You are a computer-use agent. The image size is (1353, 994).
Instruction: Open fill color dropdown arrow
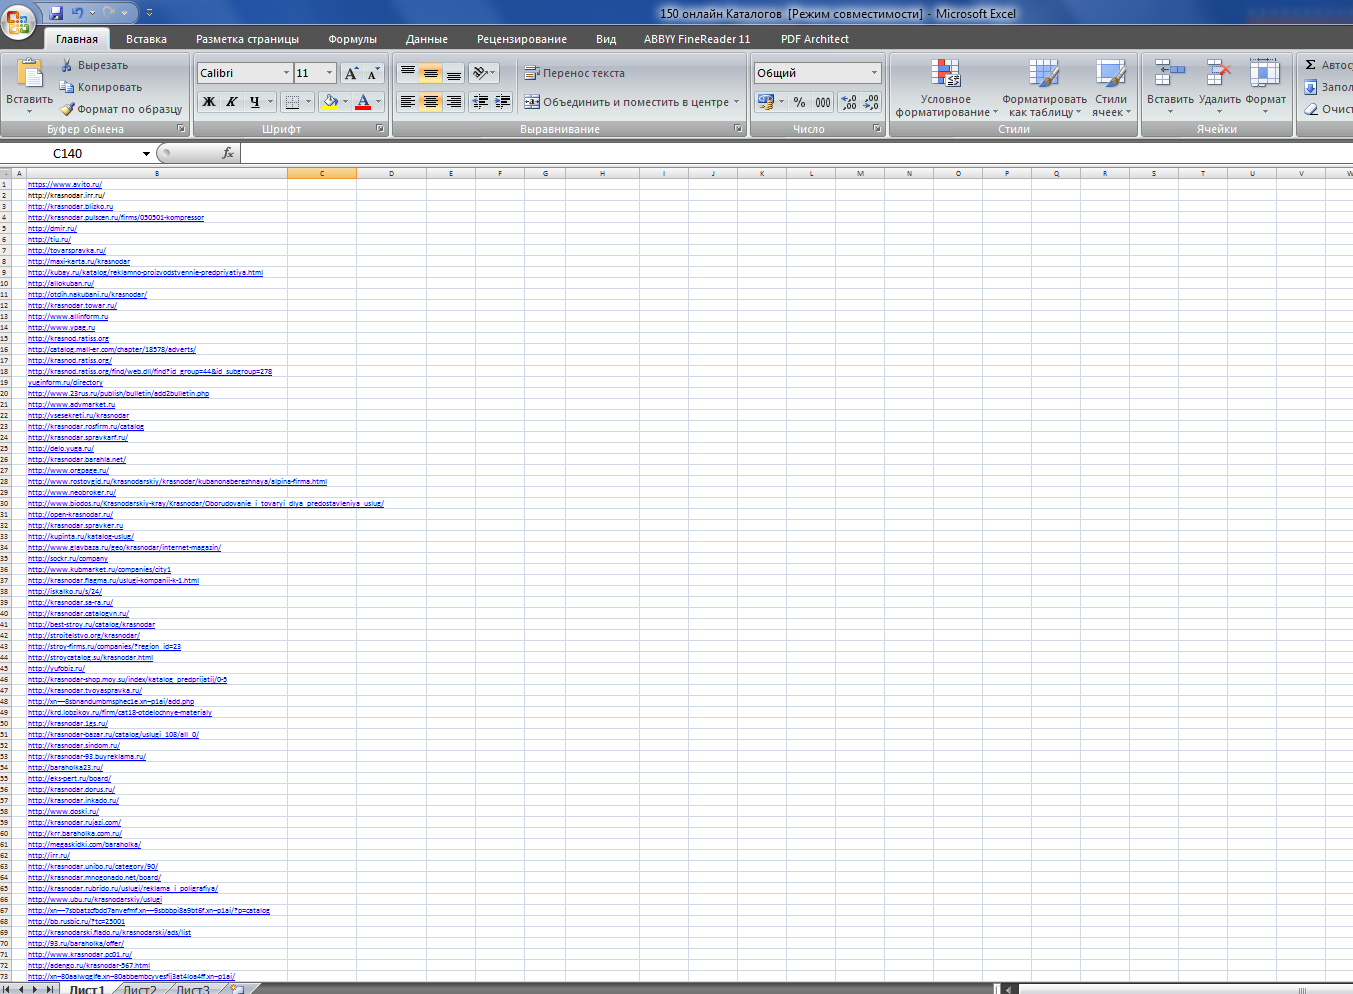(346, 102)
